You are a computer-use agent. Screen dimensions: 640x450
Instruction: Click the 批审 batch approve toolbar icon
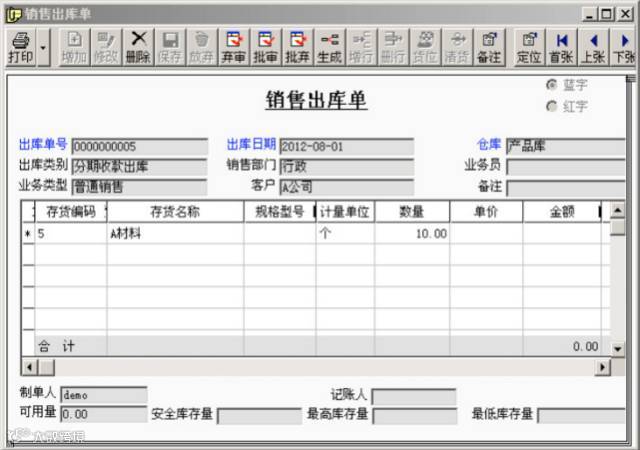tap(266, 47)
